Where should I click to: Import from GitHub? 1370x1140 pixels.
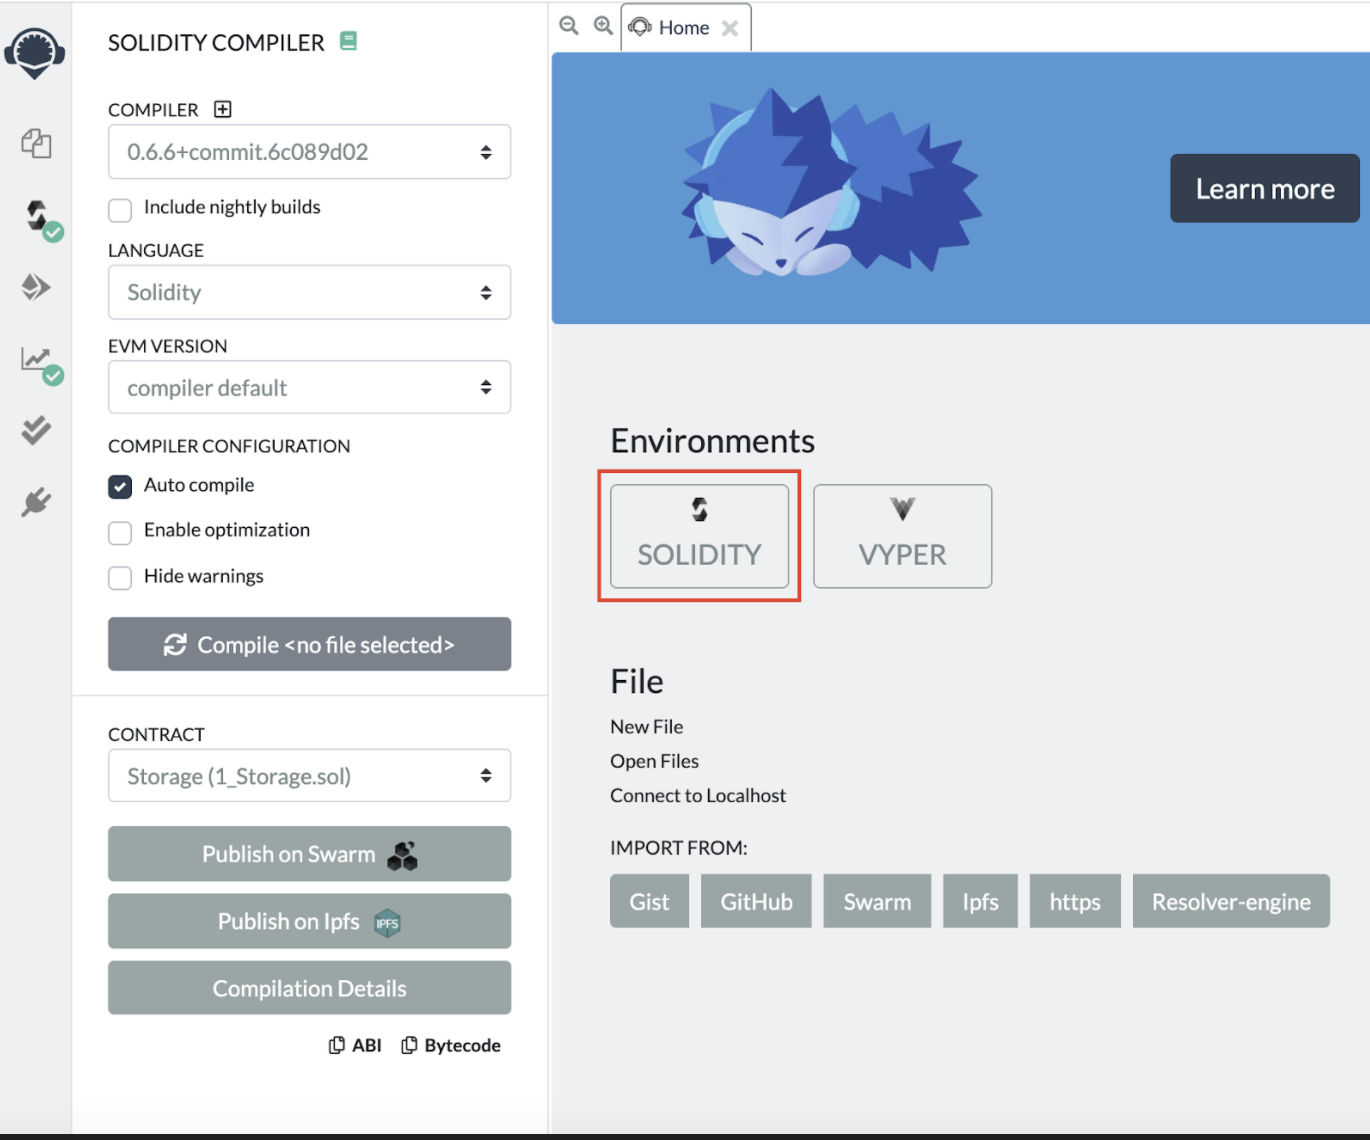click(x=756, y=901)
